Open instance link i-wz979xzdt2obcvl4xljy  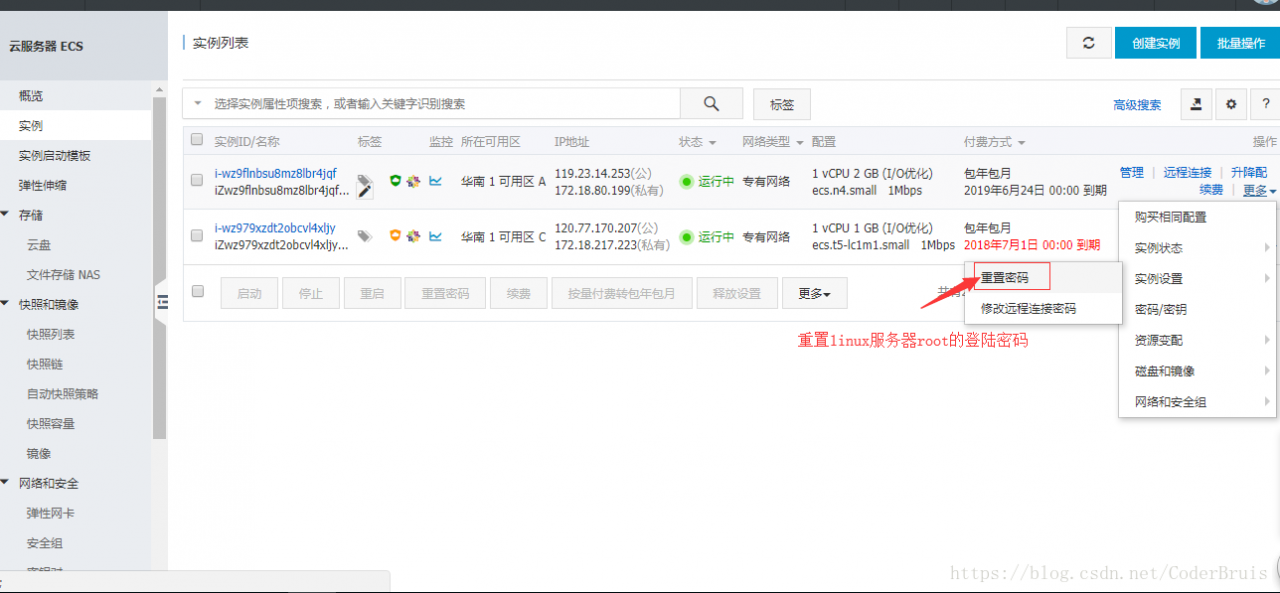point(275,228)
